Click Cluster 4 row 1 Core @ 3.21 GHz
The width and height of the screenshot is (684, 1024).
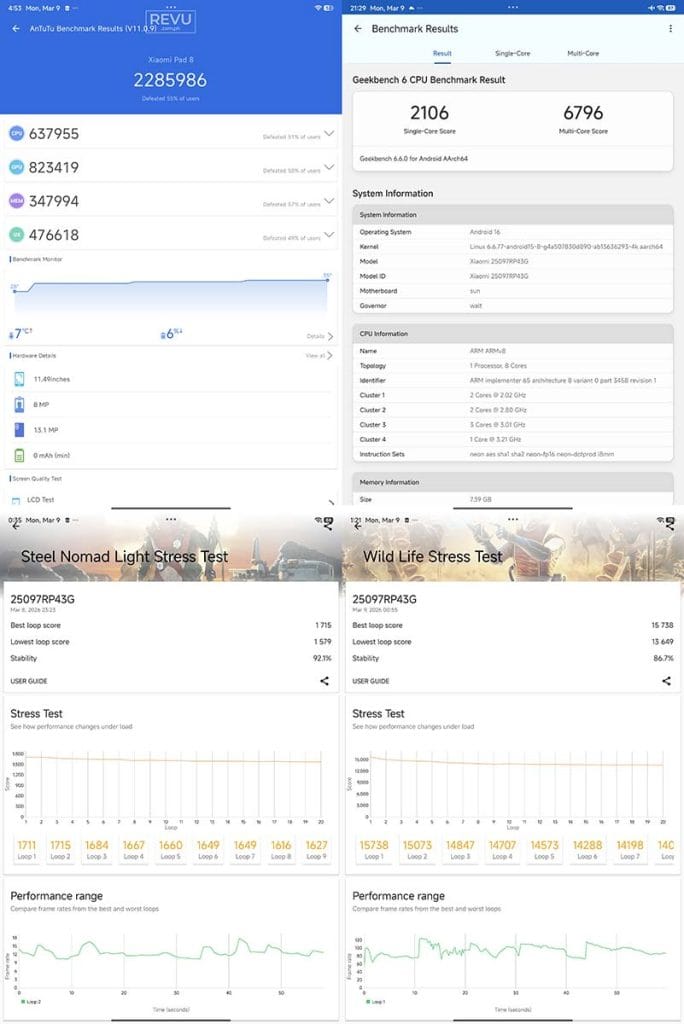513,440
